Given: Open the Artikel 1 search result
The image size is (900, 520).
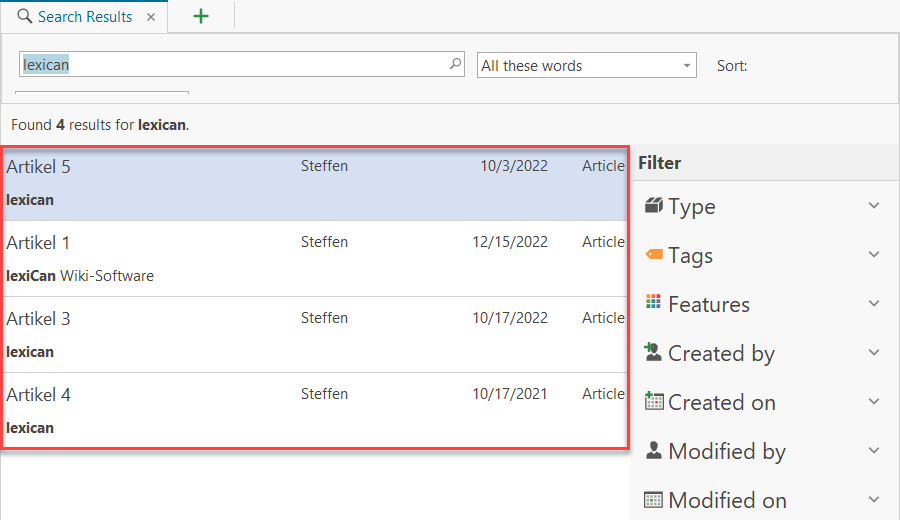Looking at the screenshot, I should [39, 243].
